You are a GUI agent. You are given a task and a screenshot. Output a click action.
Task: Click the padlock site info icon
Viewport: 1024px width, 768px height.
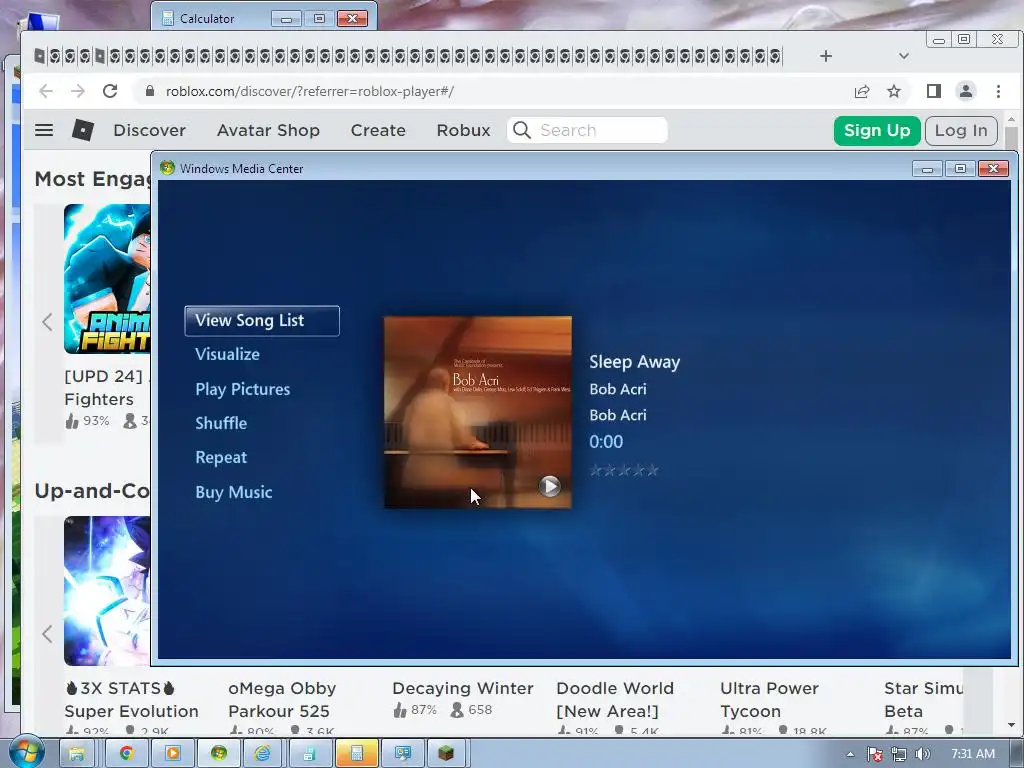pos(150,91)
